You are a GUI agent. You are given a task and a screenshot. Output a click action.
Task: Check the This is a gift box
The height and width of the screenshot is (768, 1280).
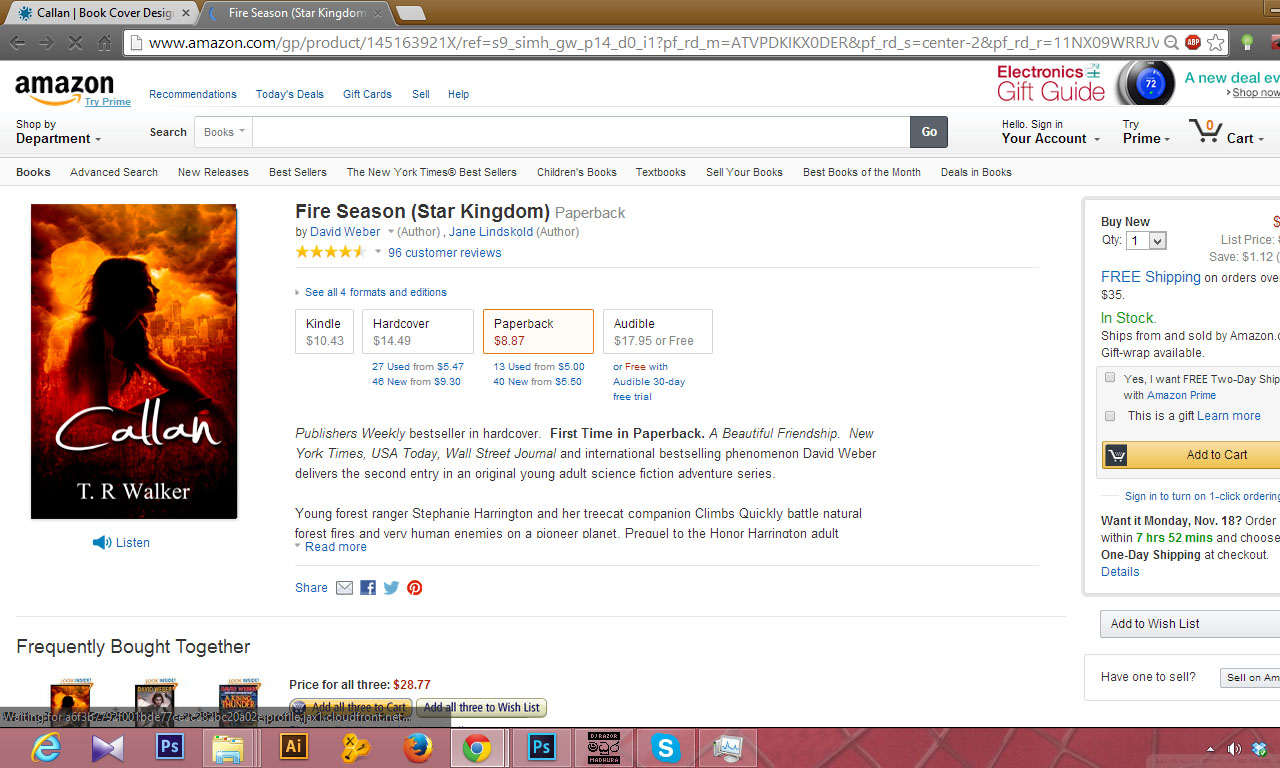click(1110, 416)
